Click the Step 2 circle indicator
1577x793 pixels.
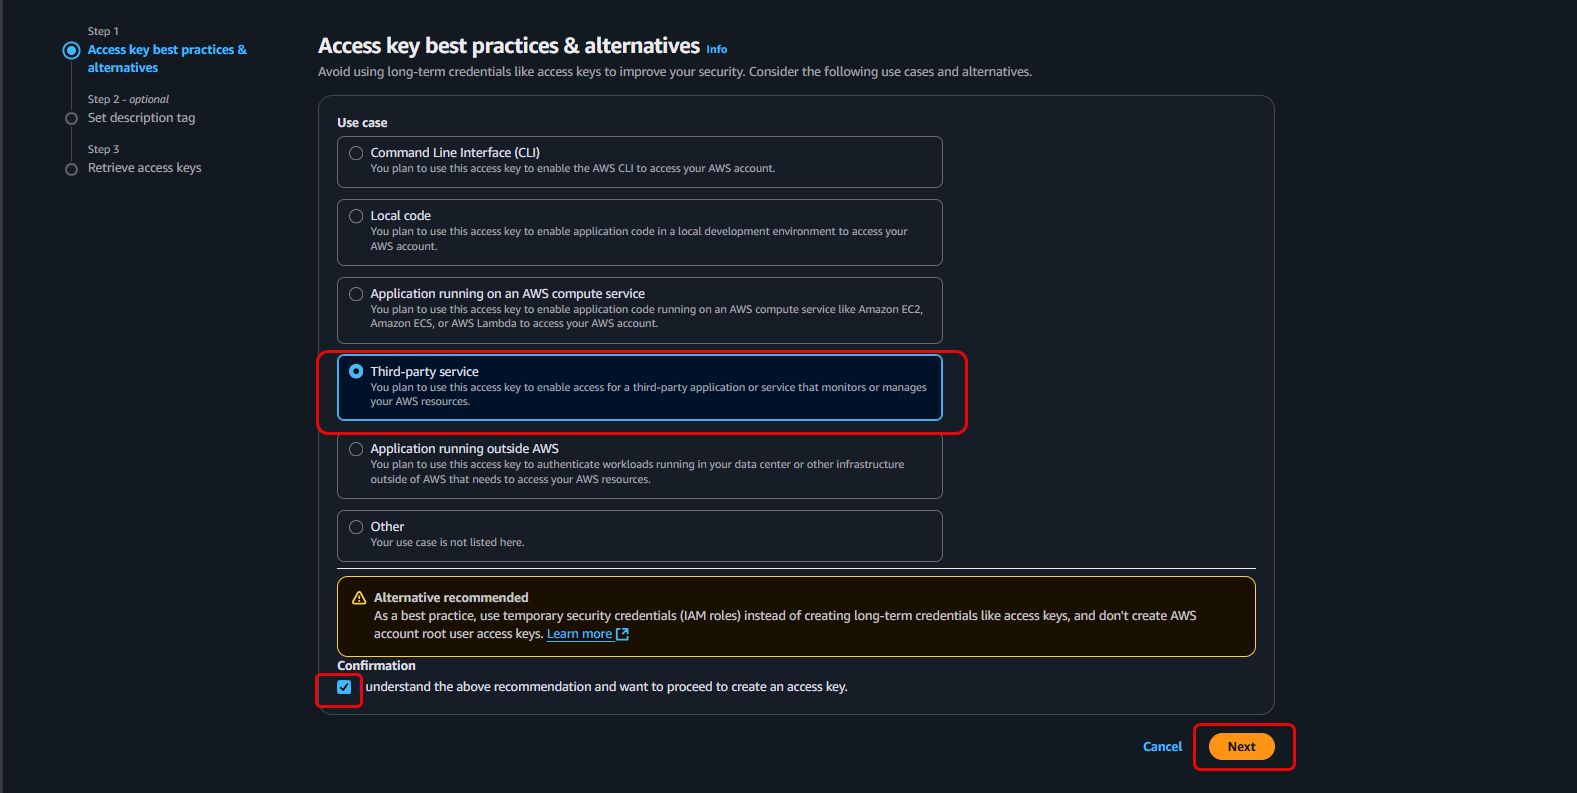71,117
